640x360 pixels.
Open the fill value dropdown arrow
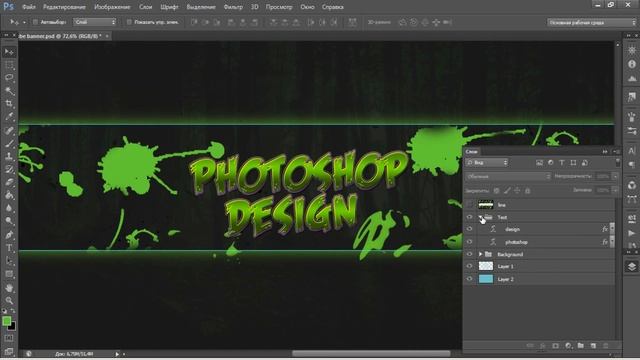pos(615,190)
